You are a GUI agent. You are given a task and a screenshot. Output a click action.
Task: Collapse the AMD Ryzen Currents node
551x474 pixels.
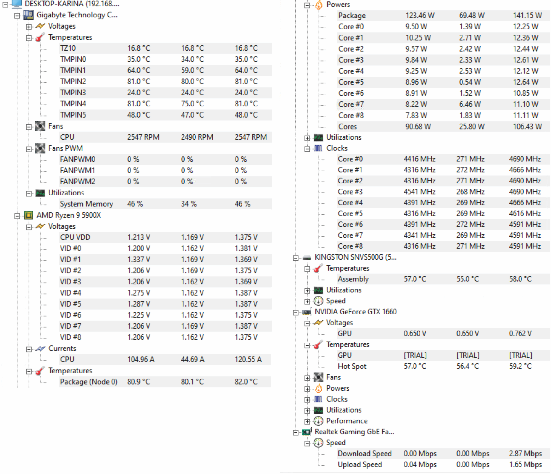[x=29, y=349]
